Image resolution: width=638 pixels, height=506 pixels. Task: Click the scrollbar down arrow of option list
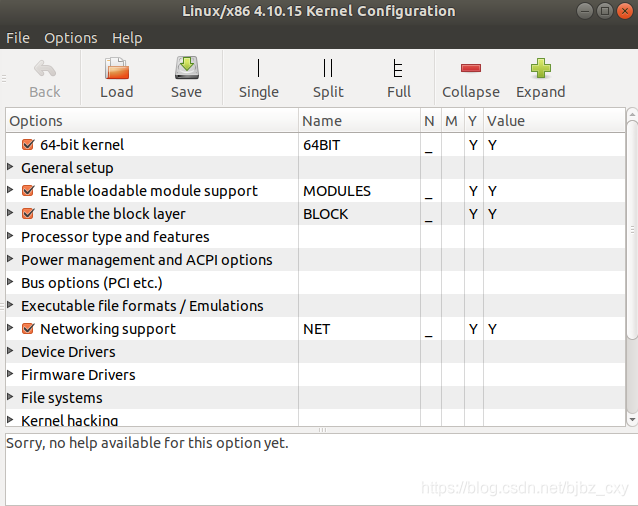click(x=632, y=419)
